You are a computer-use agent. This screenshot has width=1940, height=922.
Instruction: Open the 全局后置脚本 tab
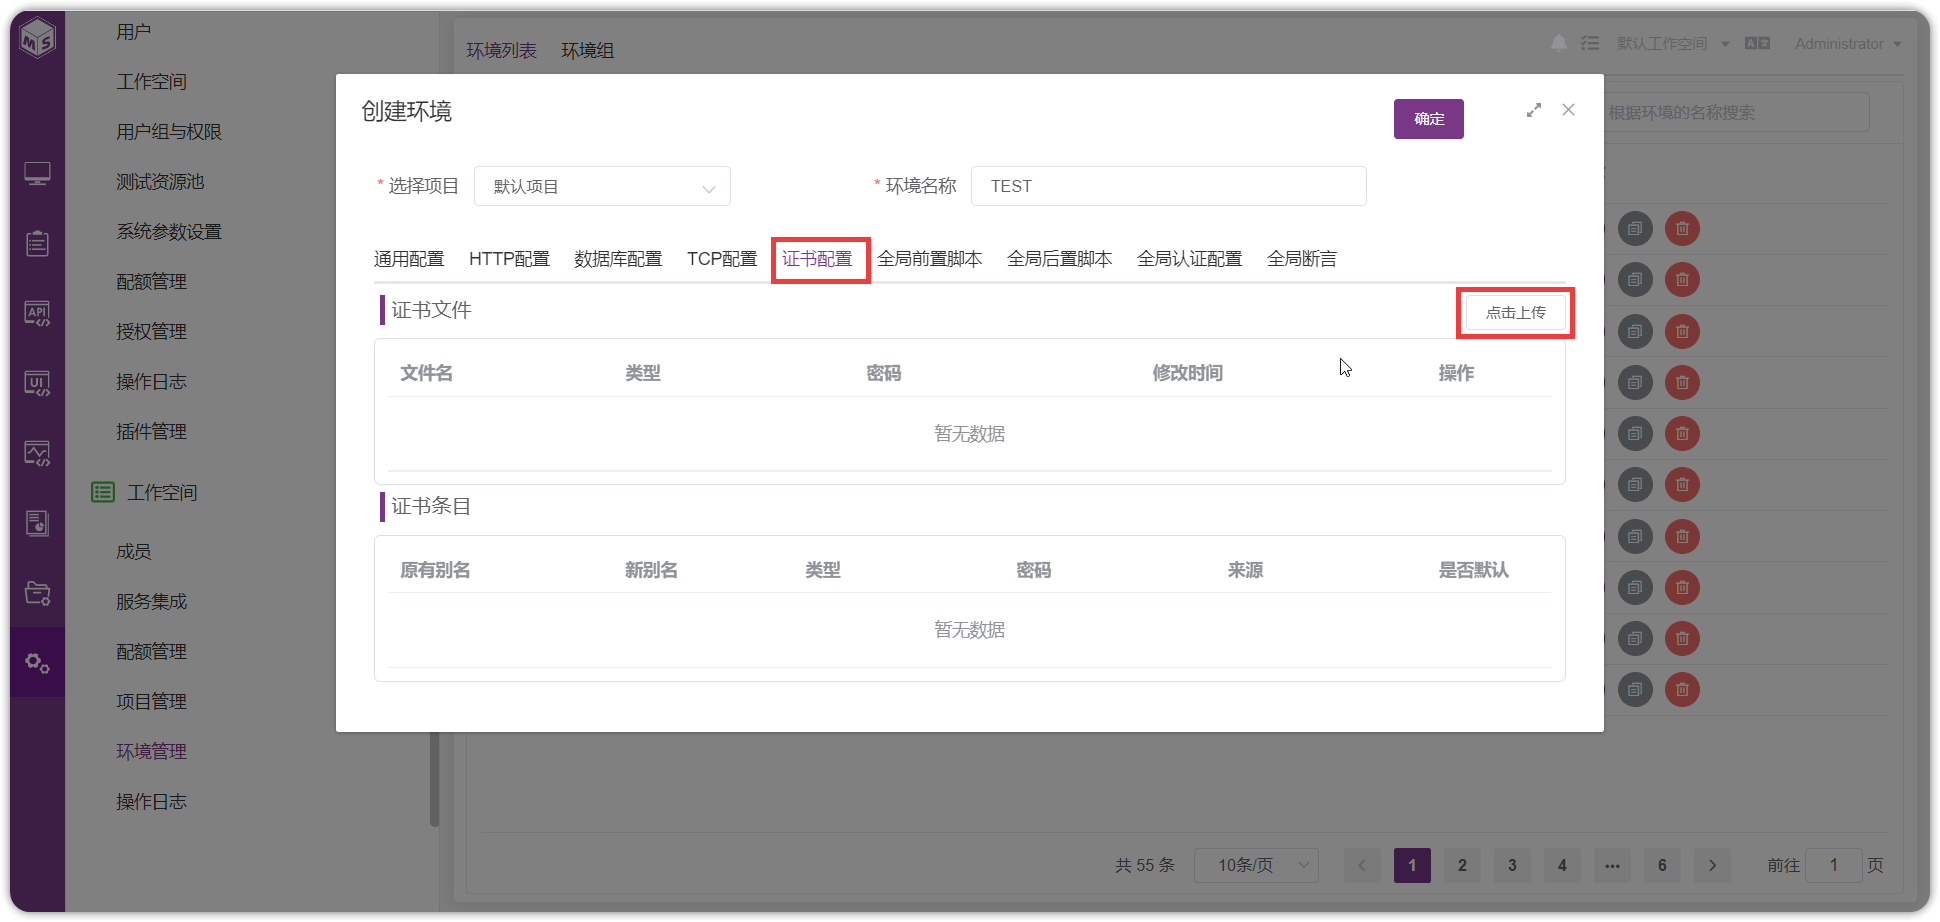tap(1060, 259)
